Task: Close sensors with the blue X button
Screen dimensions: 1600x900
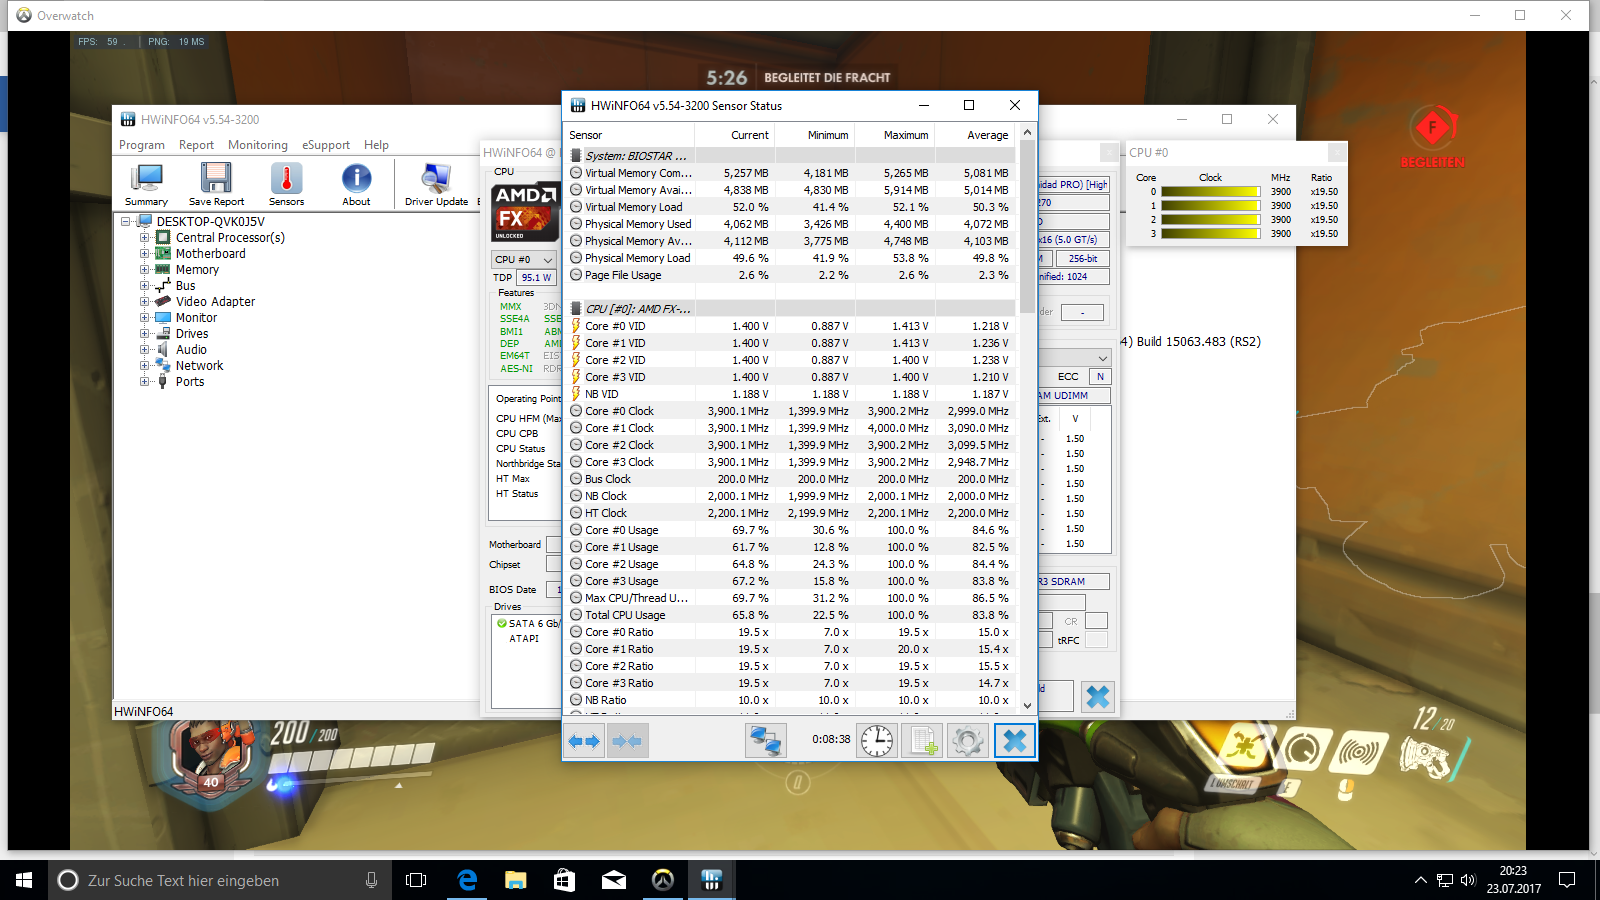Action: (1014, 741)
